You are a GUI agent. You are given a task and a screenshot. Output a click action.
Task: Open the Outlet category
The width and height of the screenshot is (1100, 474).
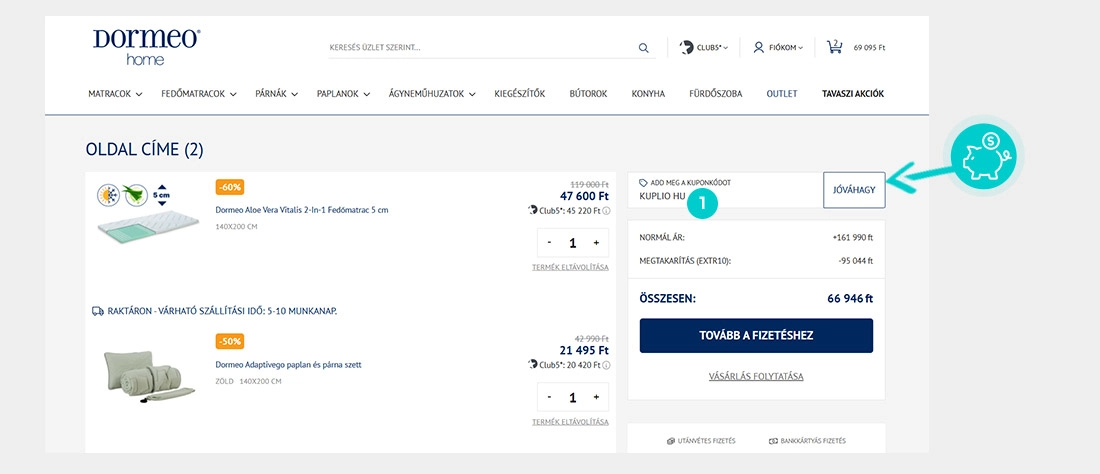[782, 93]
